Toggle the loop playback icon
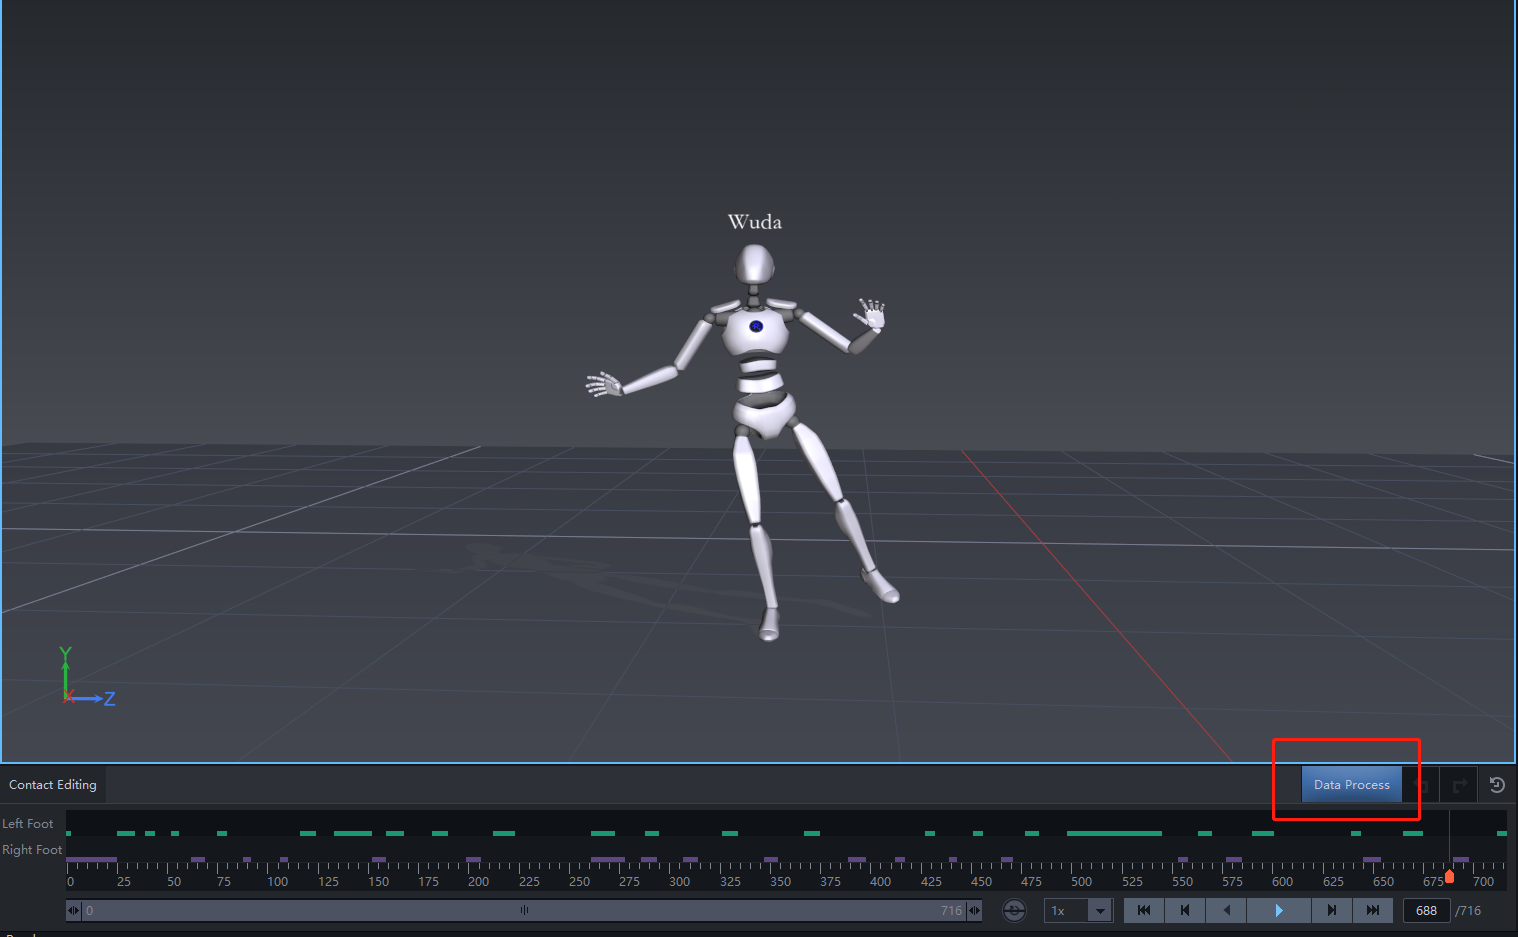The width and height of the screenshot is (1518, 937). 1014,910
